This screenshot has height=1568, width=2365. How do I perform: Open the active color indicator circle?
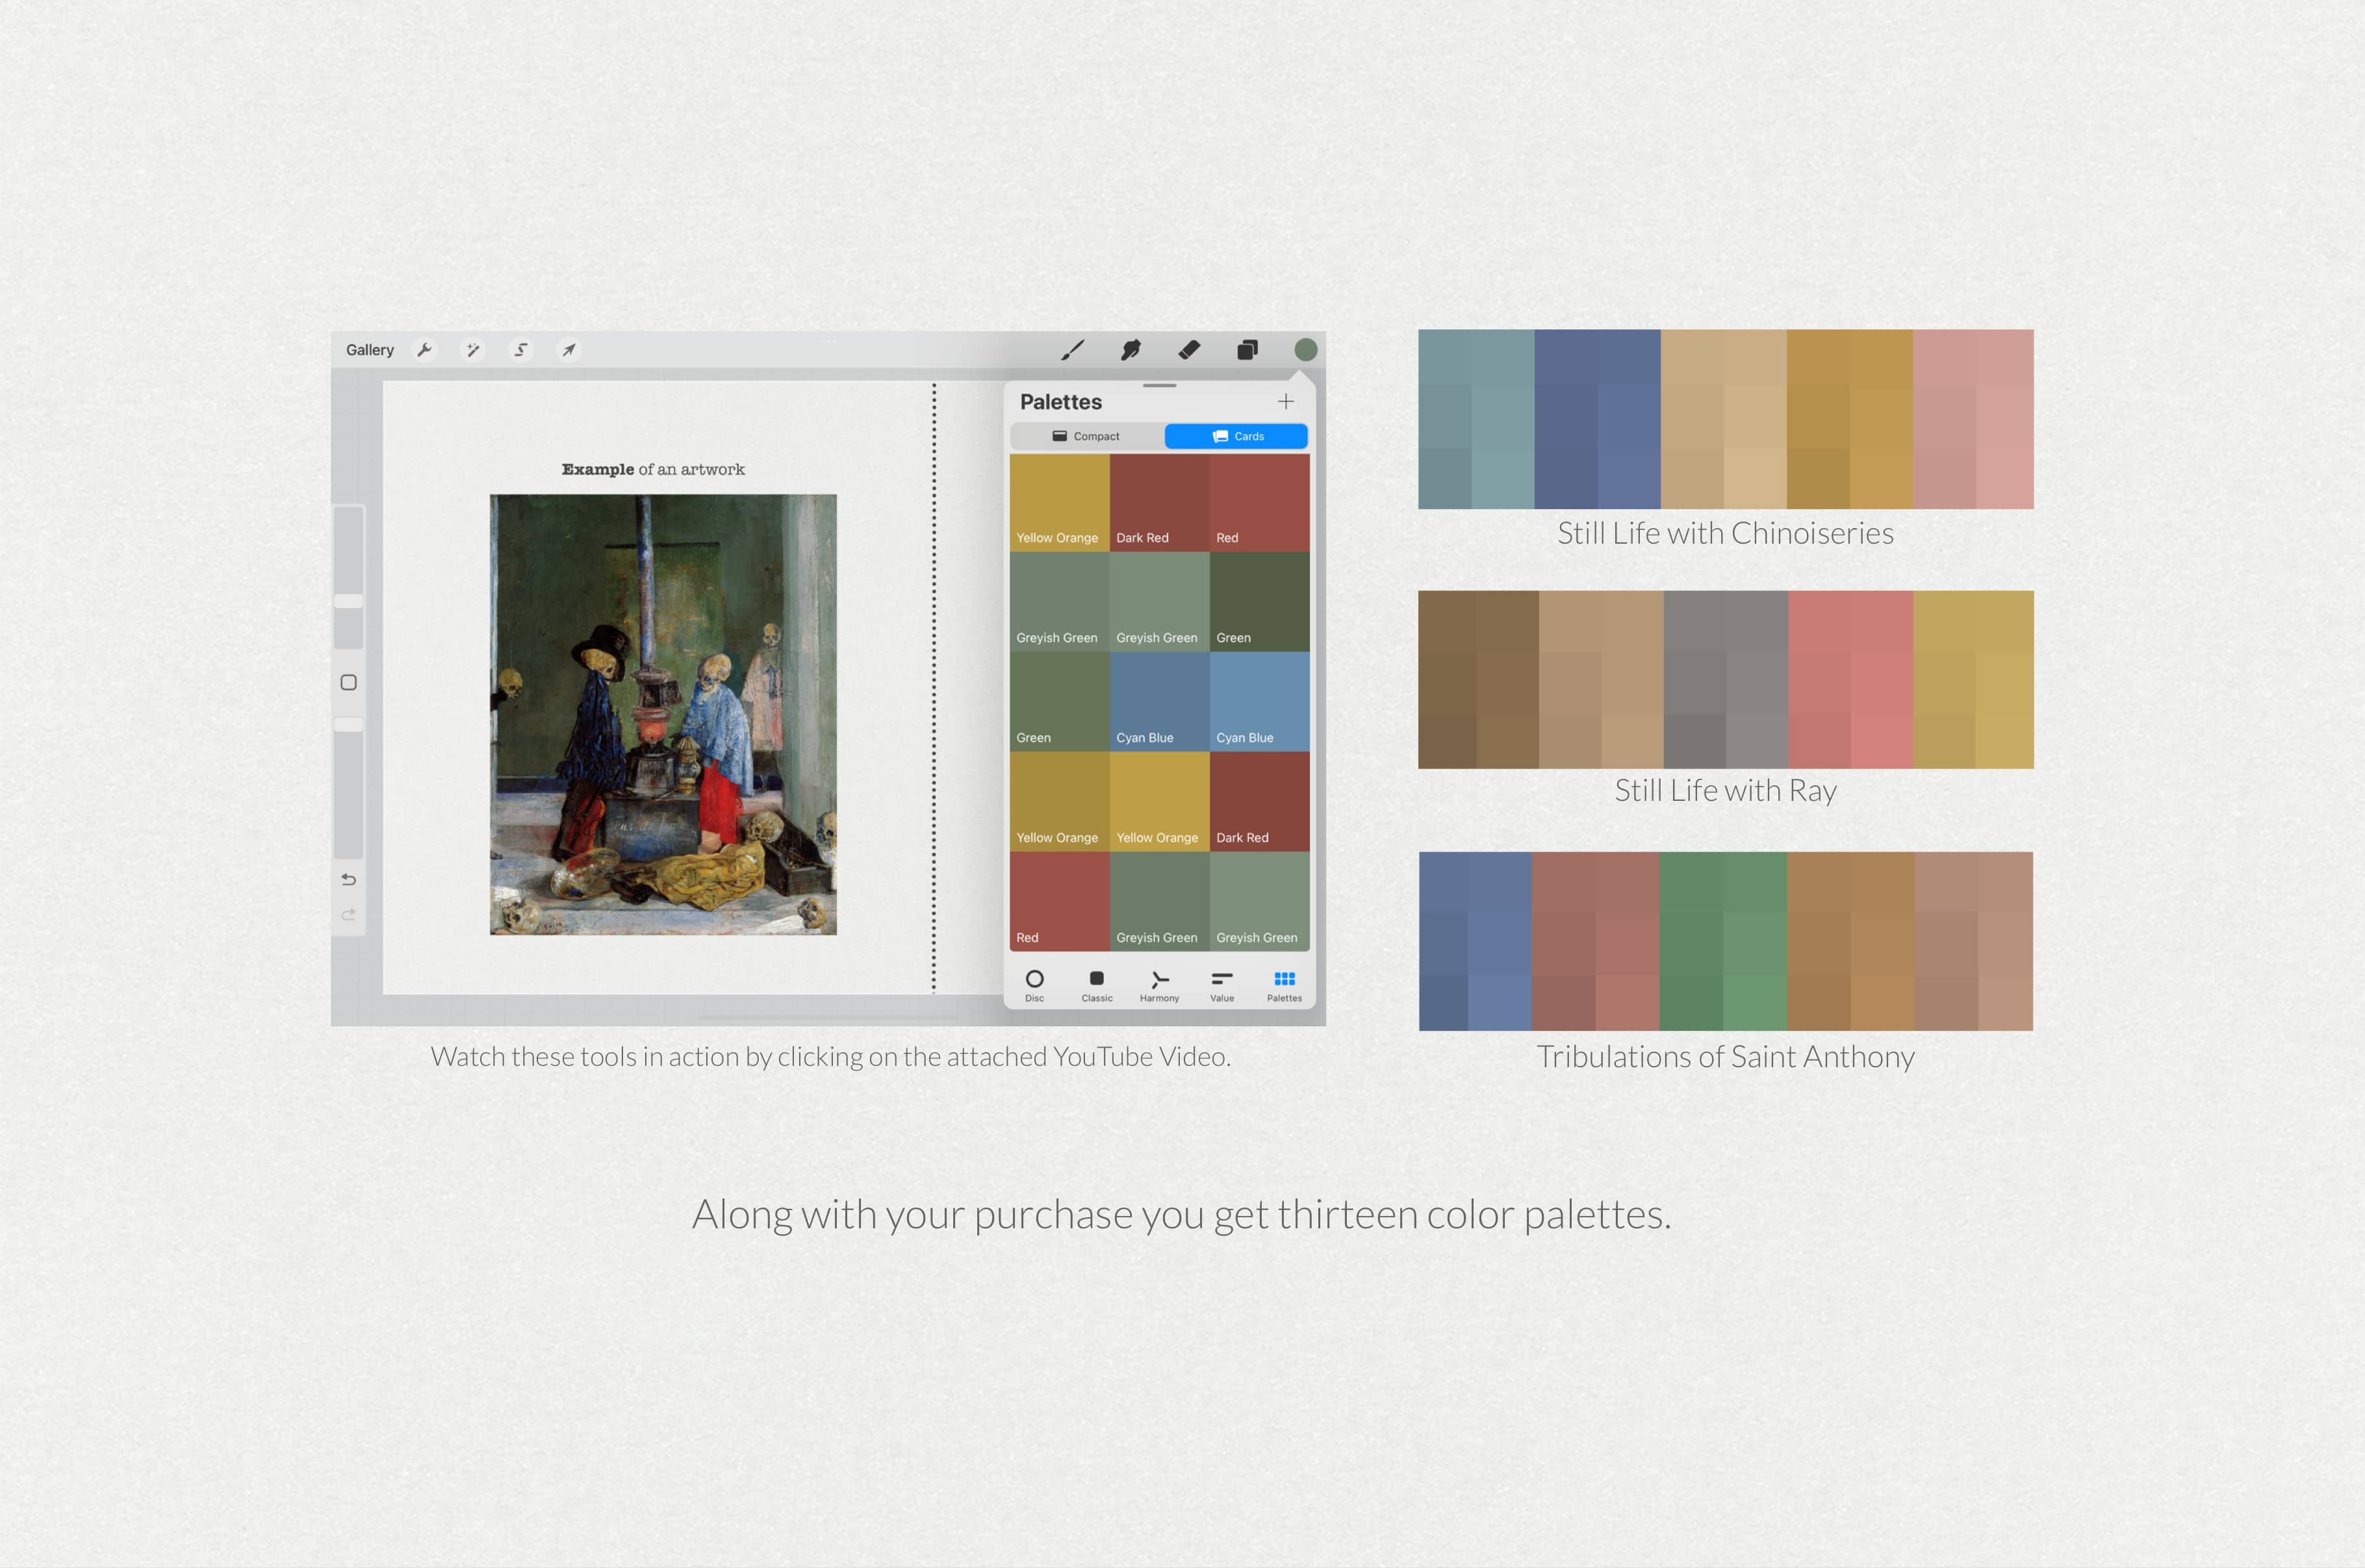(x=1305, y=349)
